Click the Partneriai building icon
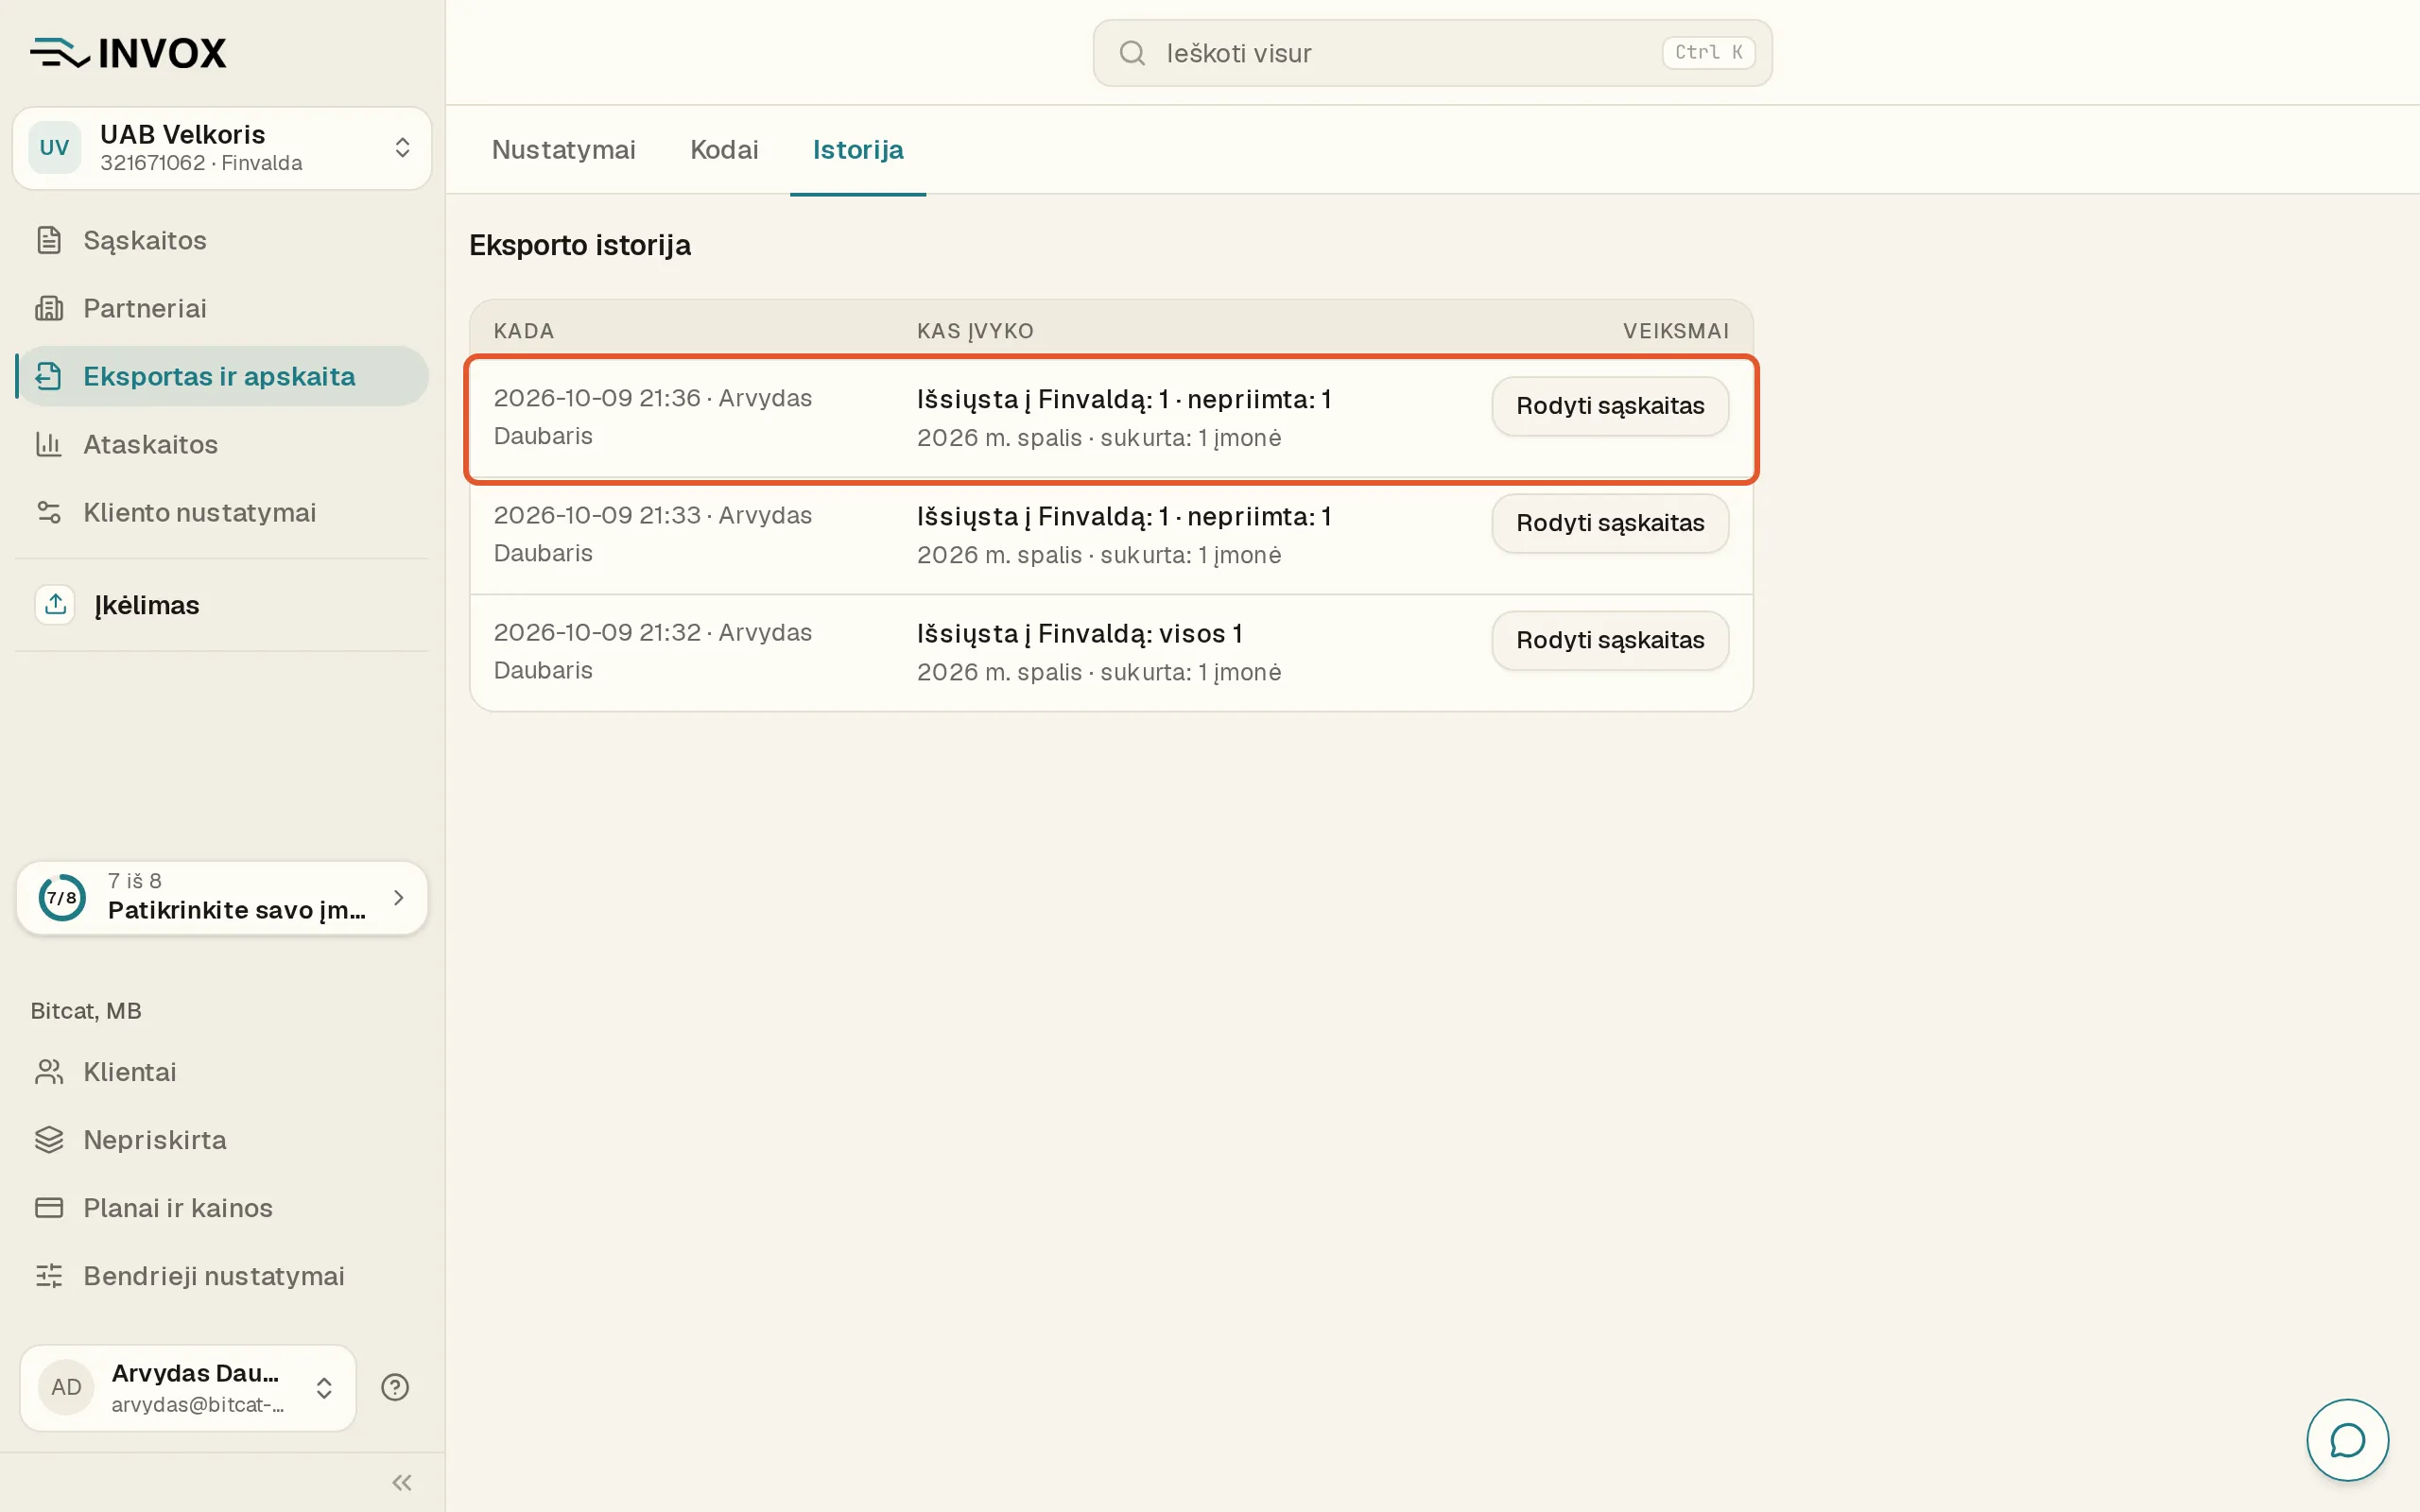 (49, 308)
